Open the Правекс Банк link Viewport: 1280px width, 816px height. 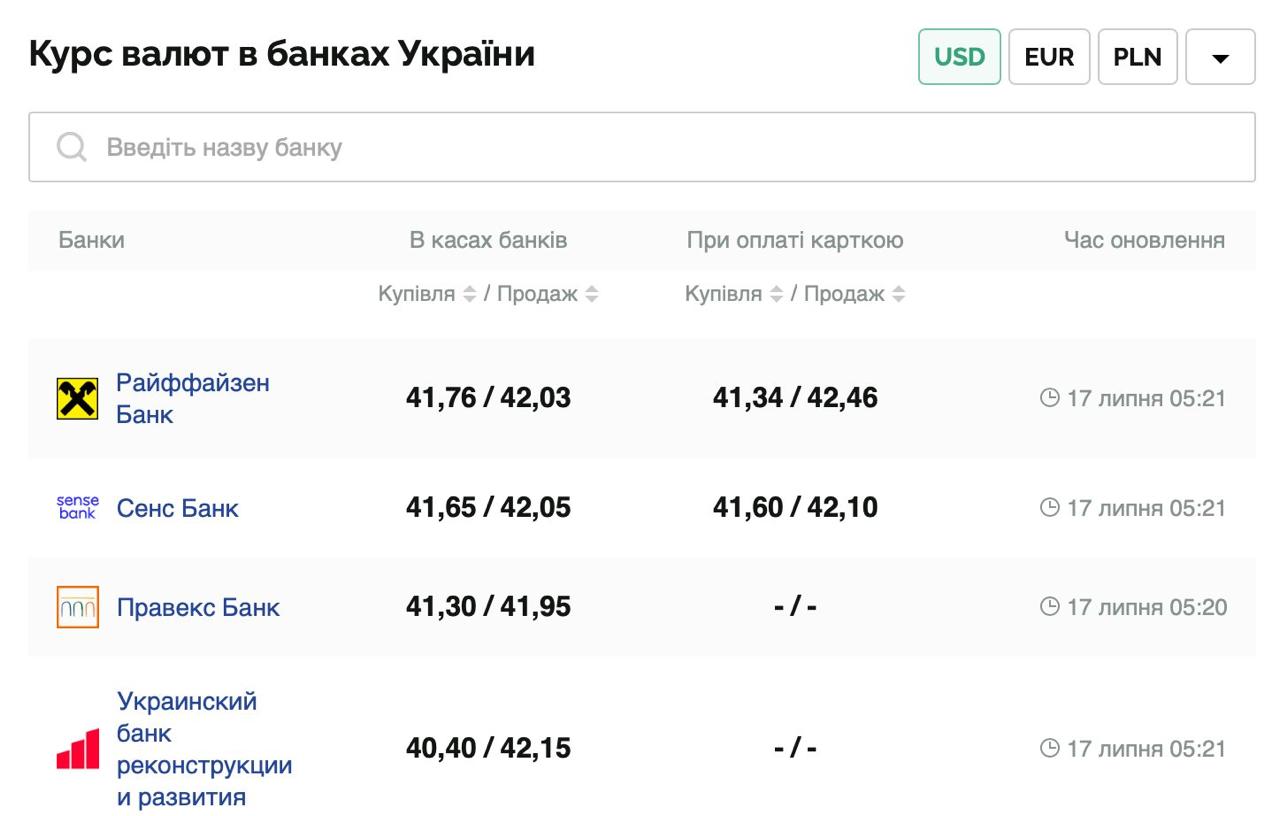click(198, 608)
